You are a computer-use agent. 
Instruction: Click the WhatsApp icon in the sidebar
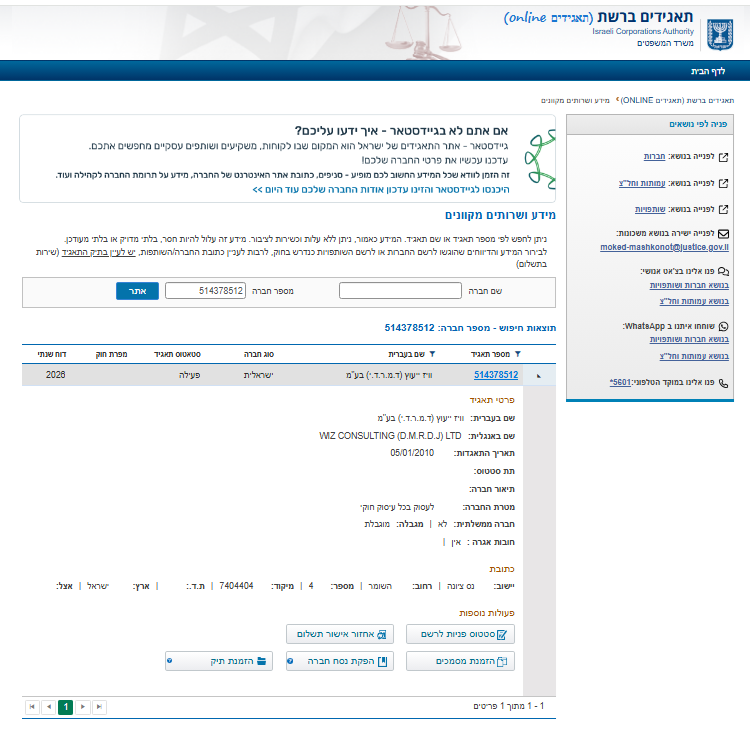pos(724,326)
